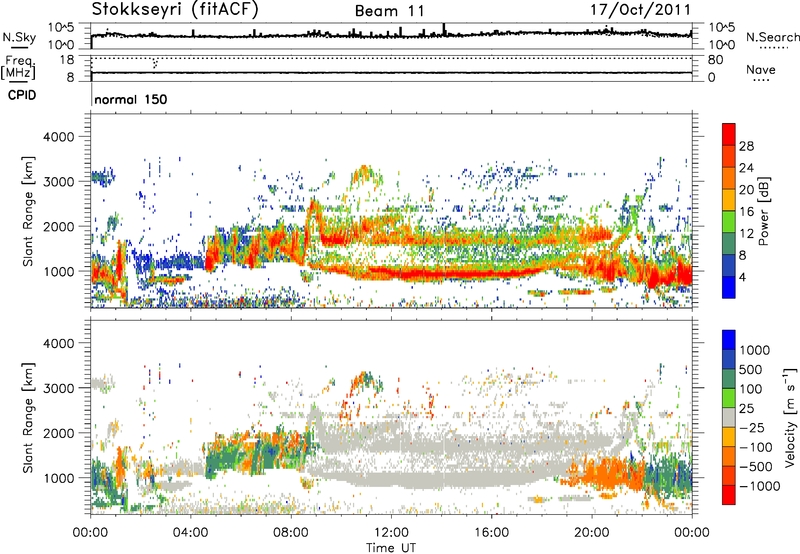Image resolution: width=800 pixels, height=554 pixels.
Task: Click the '16:00' time axis tick label
Action: [x=492, y=533]
